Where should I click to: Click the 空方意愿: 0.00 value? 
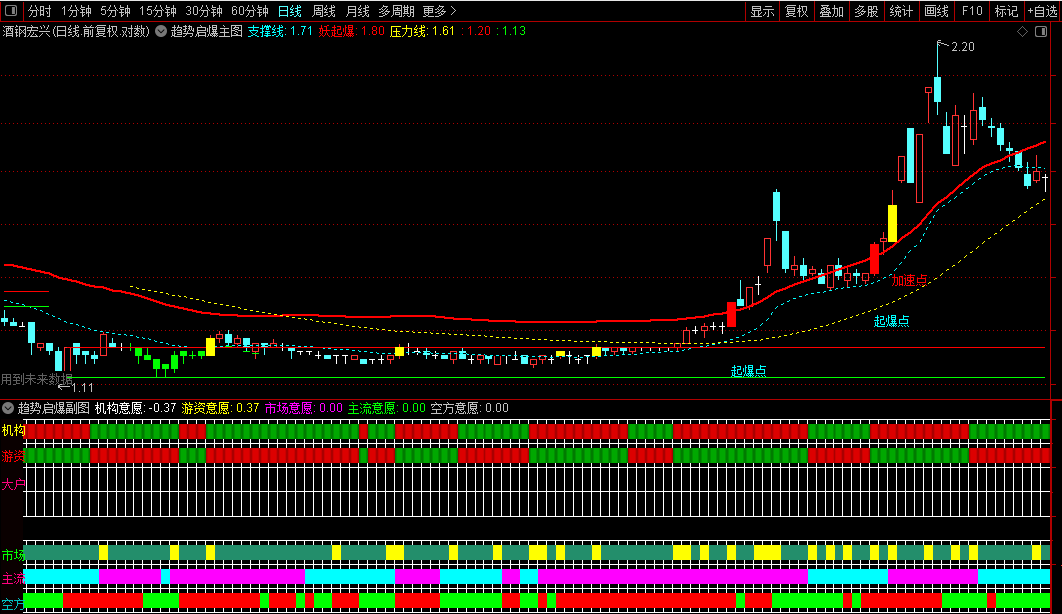tap(470, 408)
